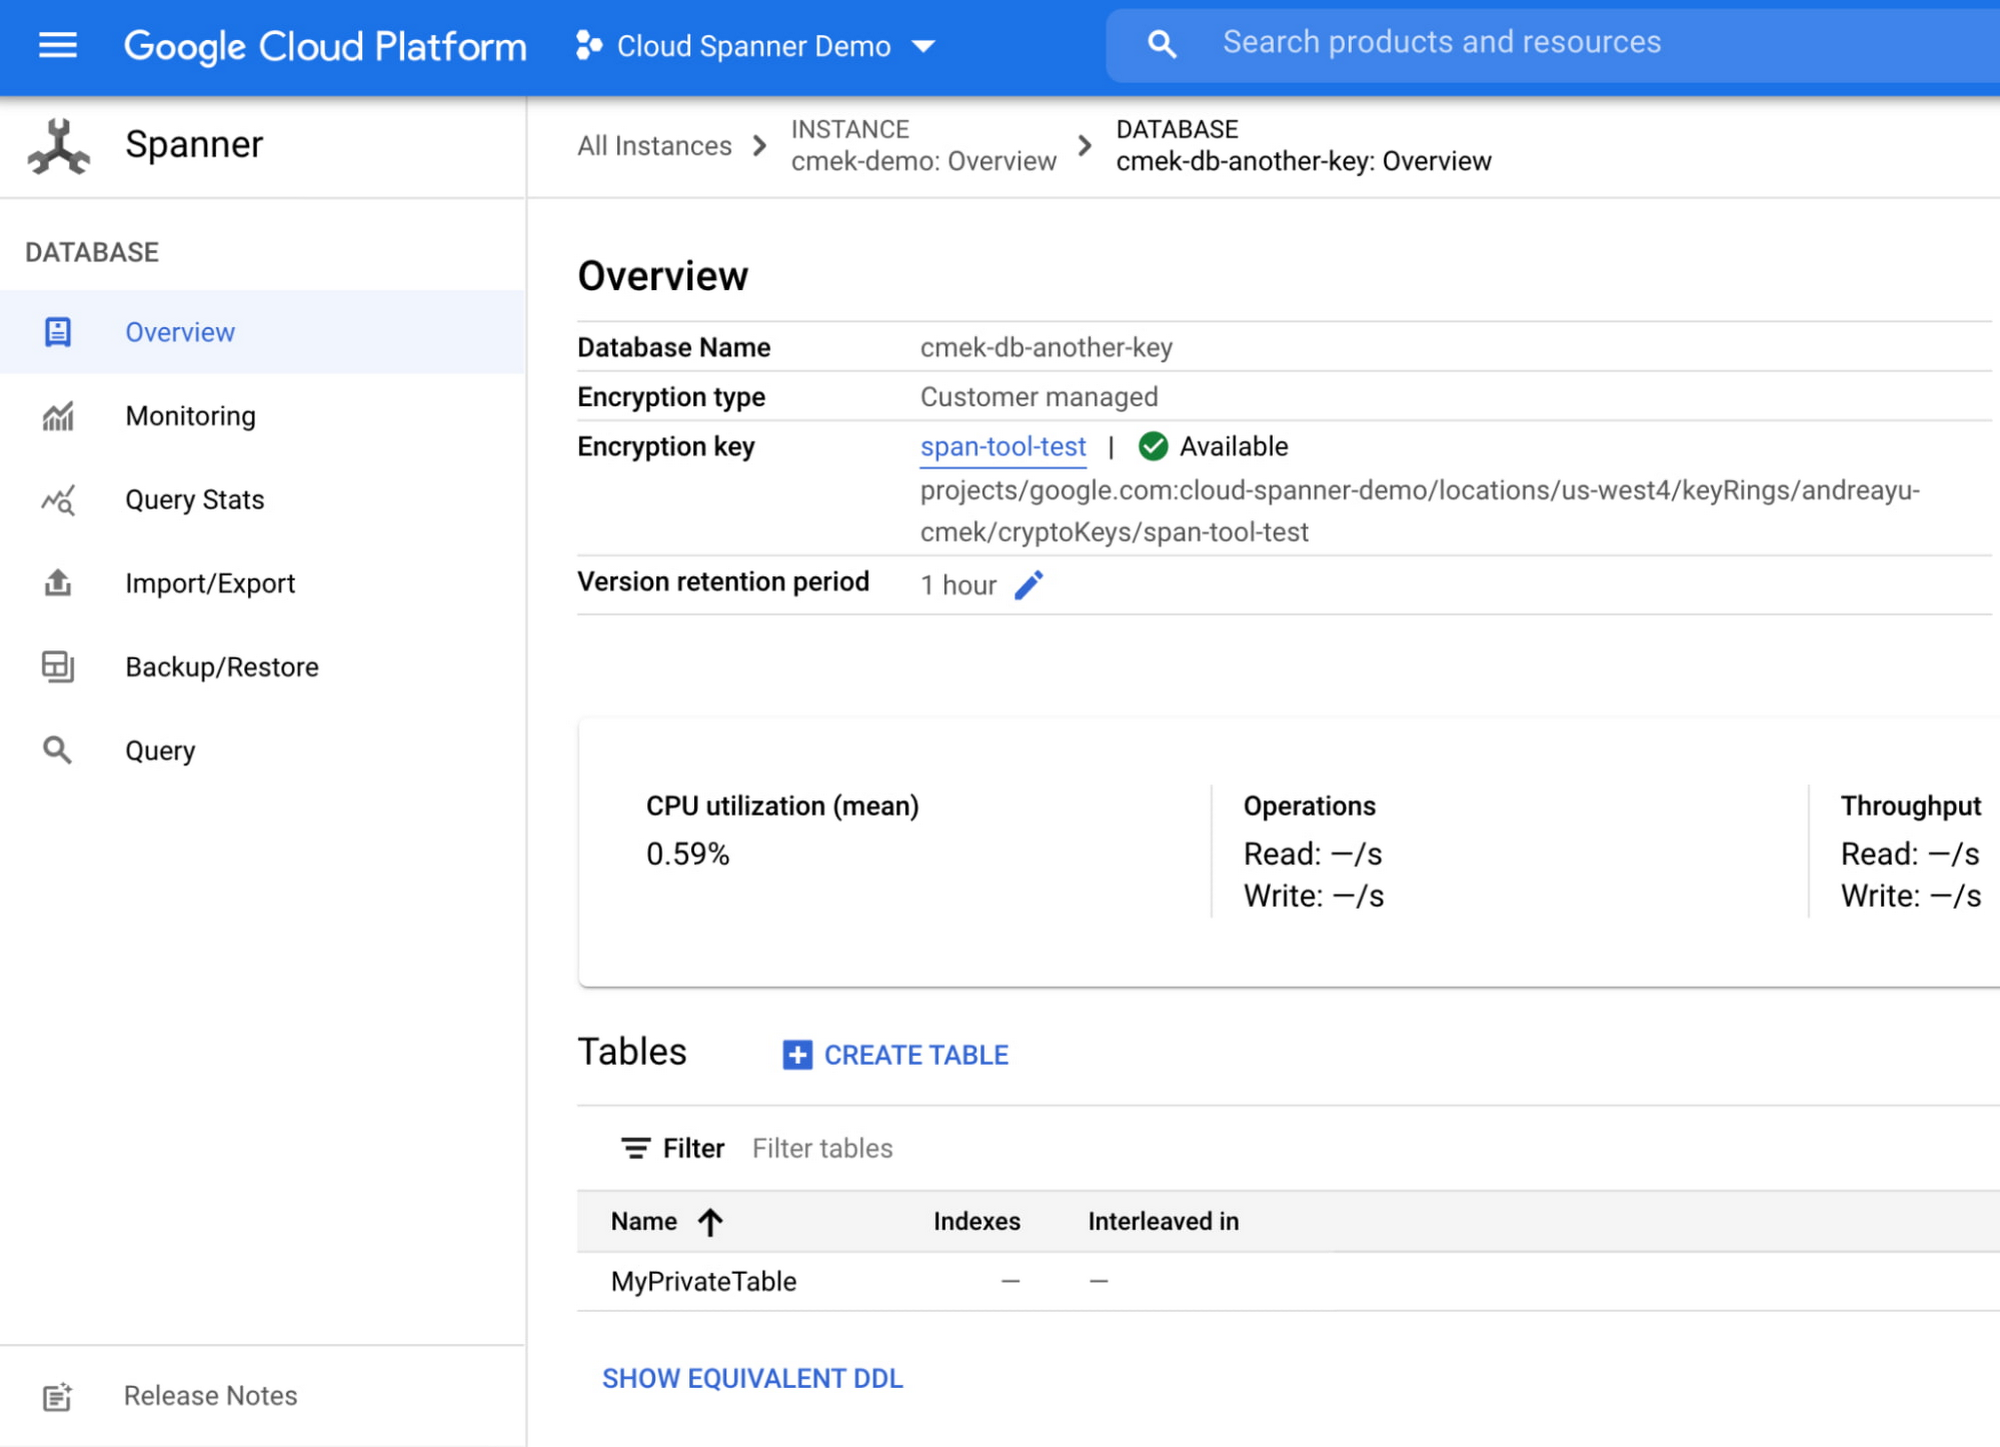Image resolution: width=2000 pixels, height=1447 pixels.
Task: Click the encryption key full resource path
Action: [x=1420, y=511]
